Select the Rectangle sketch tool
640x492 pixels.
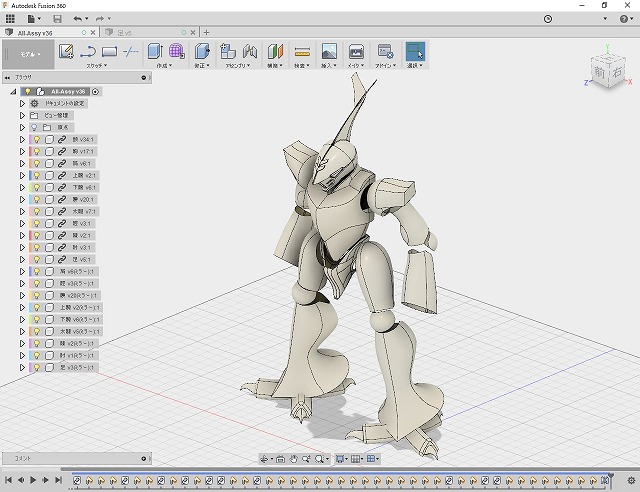click(109, 51)
